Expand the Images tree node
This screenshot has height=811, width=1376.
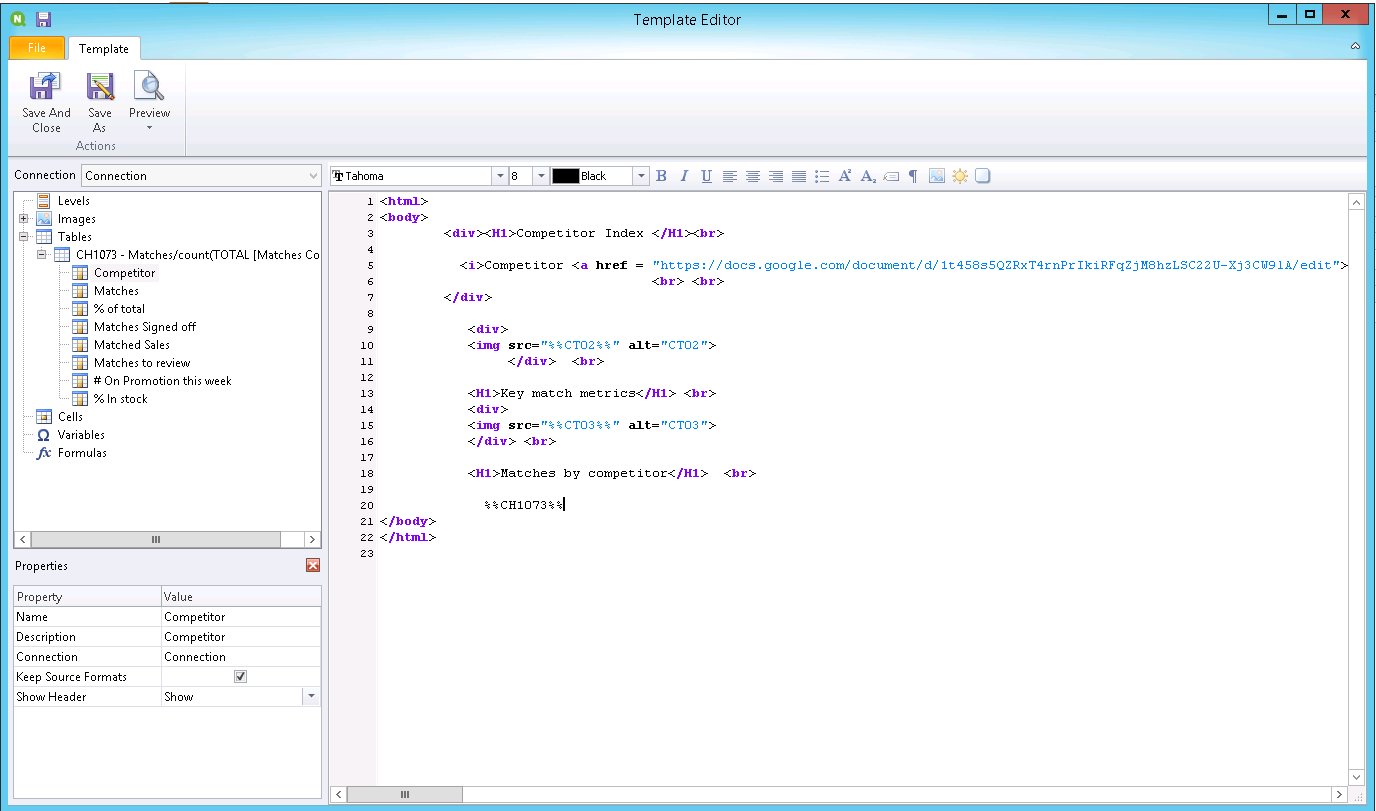(x=23, y=219)
